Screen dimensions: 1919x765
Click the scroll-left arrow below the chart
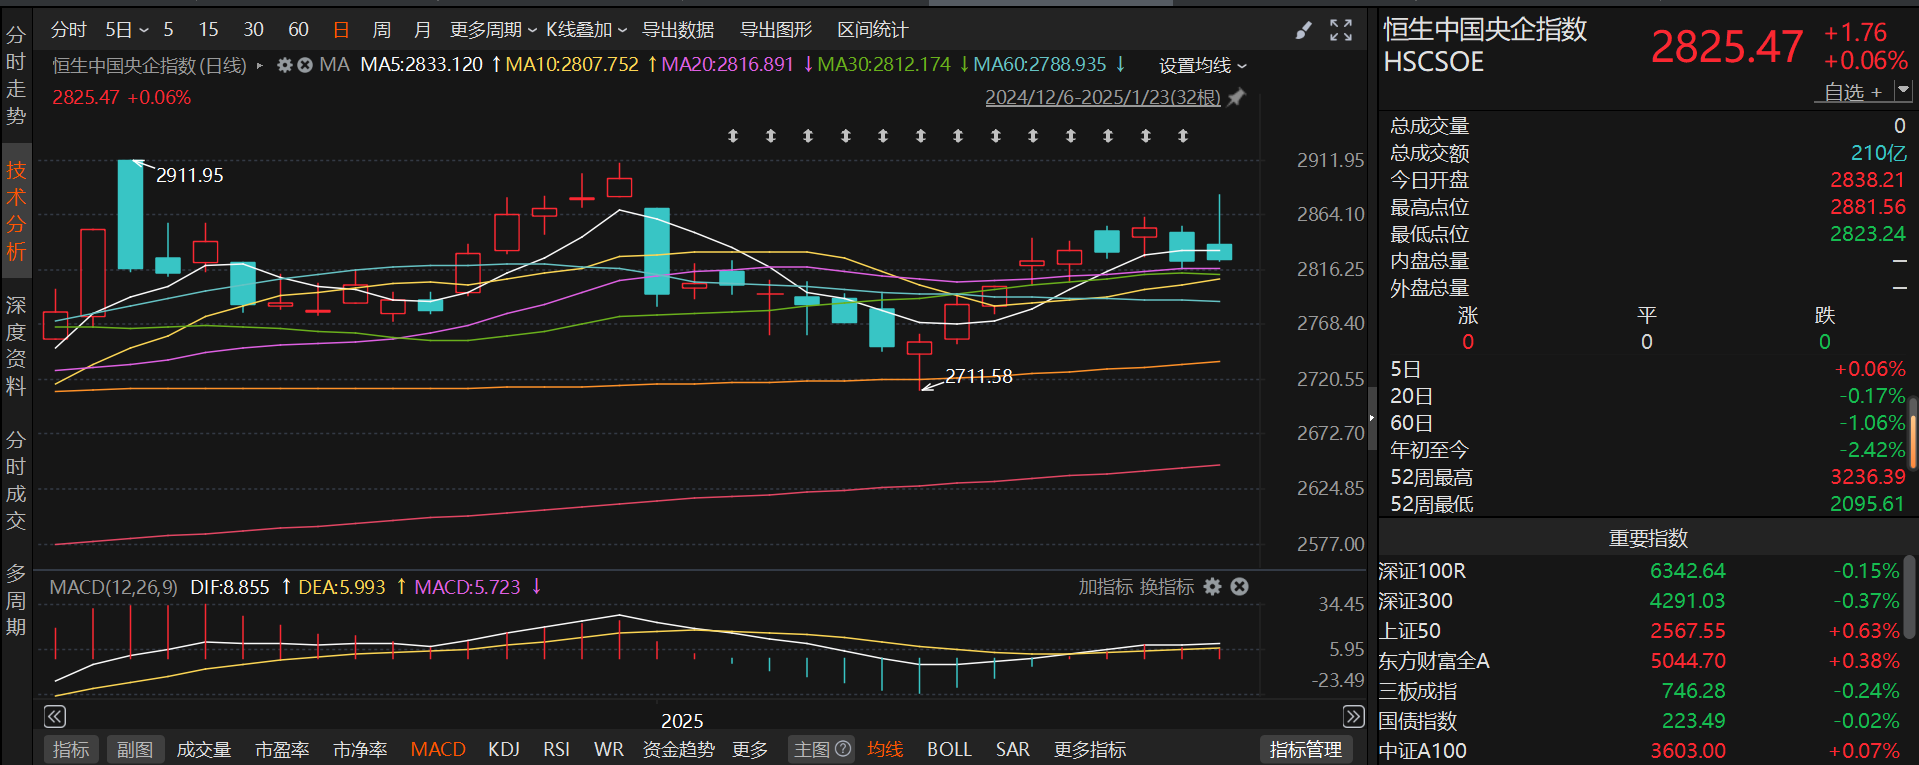(55, 716)
